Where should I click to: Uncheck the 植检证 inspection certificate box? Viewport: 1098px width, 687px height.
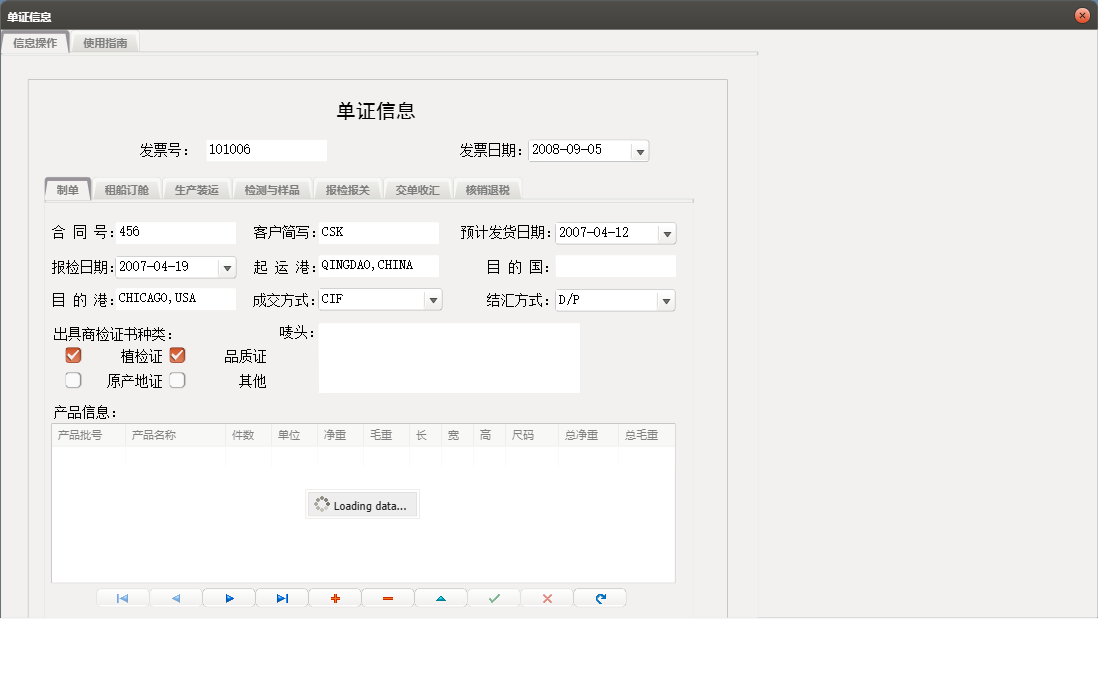[x=72, y=354]
